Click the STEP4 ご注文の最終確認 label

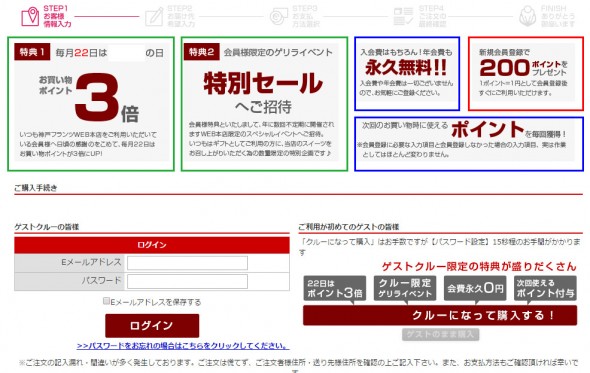(x=432, y=16)
